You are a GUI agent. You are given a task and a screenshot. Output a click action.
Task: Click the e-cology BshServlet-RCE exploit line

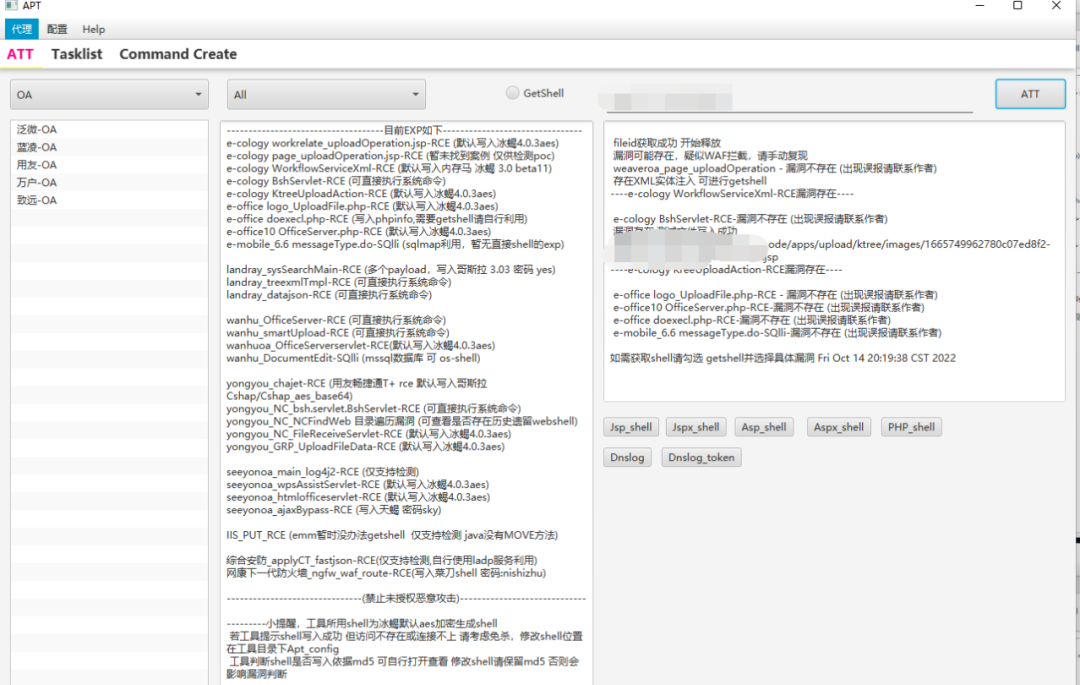pyautogui.click(x=336, y=181)
